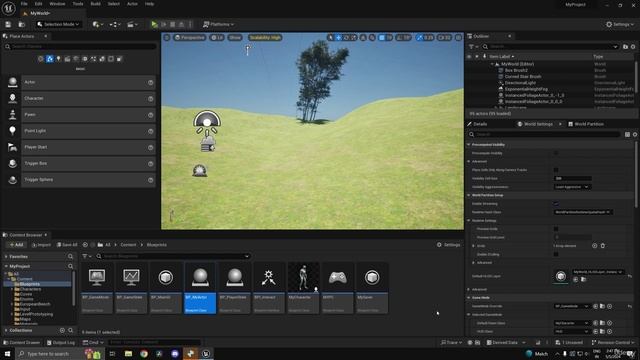Open the Visibility Aggressiveness dropdown

pos(572,187)
